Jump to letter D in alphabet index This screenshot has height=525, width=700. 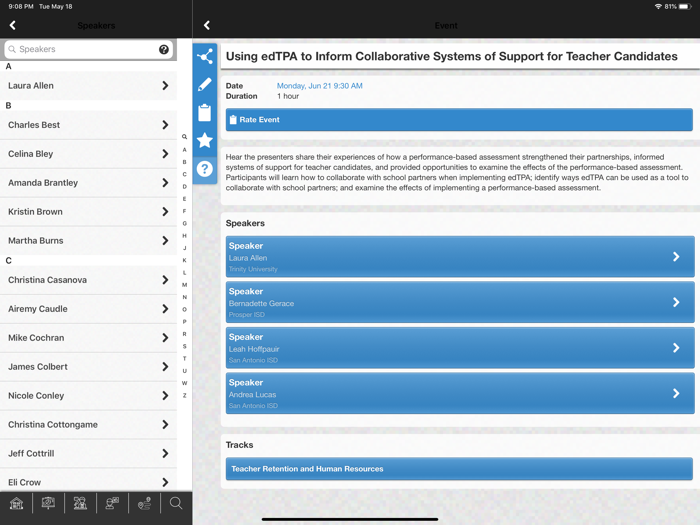tap(184, 187)
